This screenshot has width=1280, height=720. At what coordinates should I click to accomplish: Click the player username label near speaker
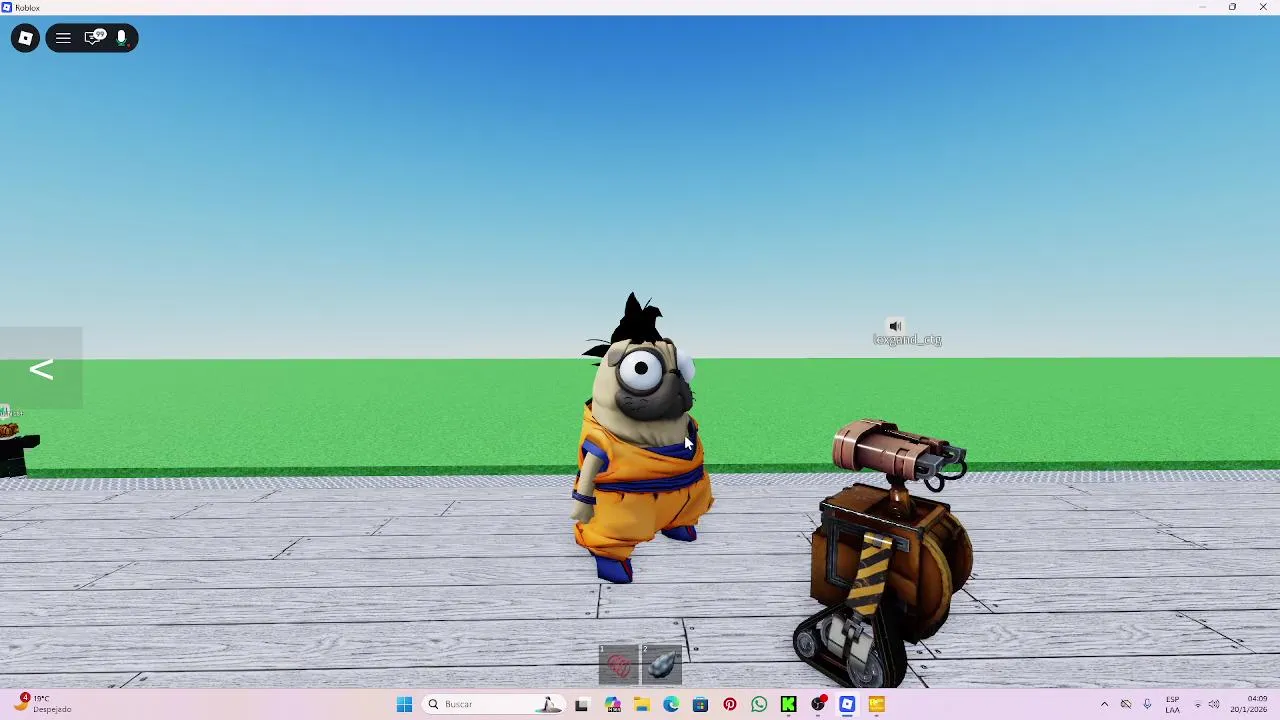point(907,340)
